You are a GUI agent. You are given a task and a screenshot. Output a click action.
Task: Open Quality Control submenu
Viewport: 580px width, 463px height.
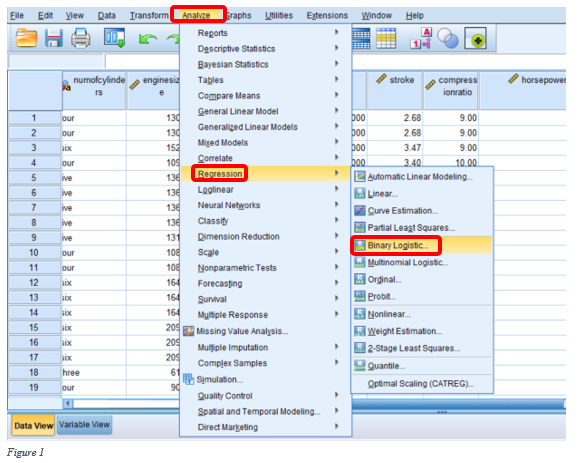point(266,396)
